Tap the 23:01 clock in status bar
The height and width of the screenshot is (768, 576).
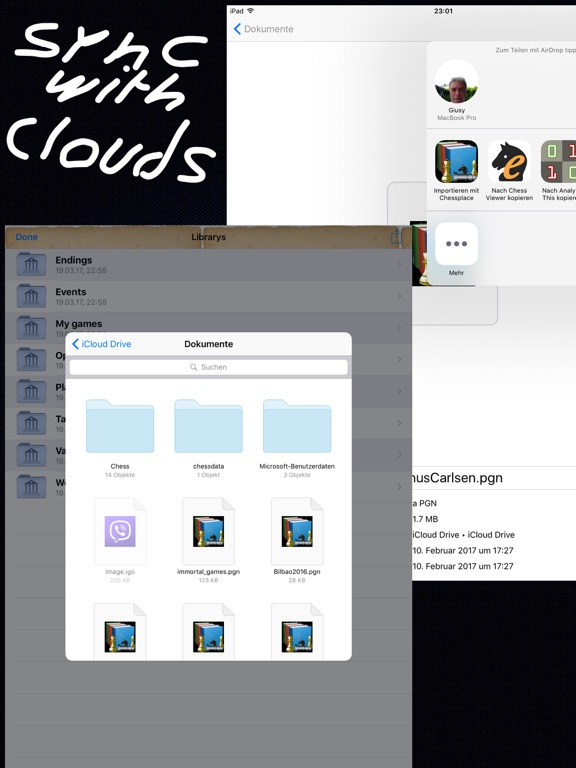(443, 11)
